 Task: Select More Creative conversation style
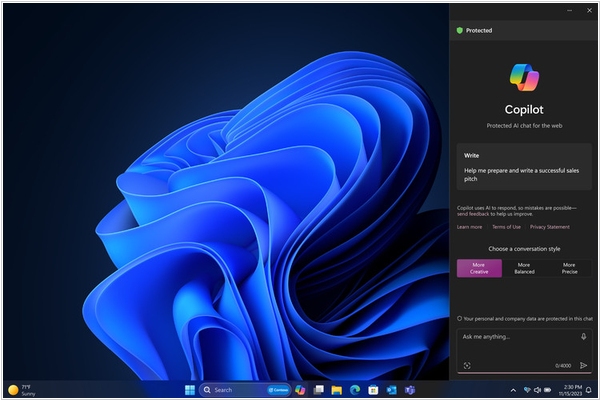479,268
